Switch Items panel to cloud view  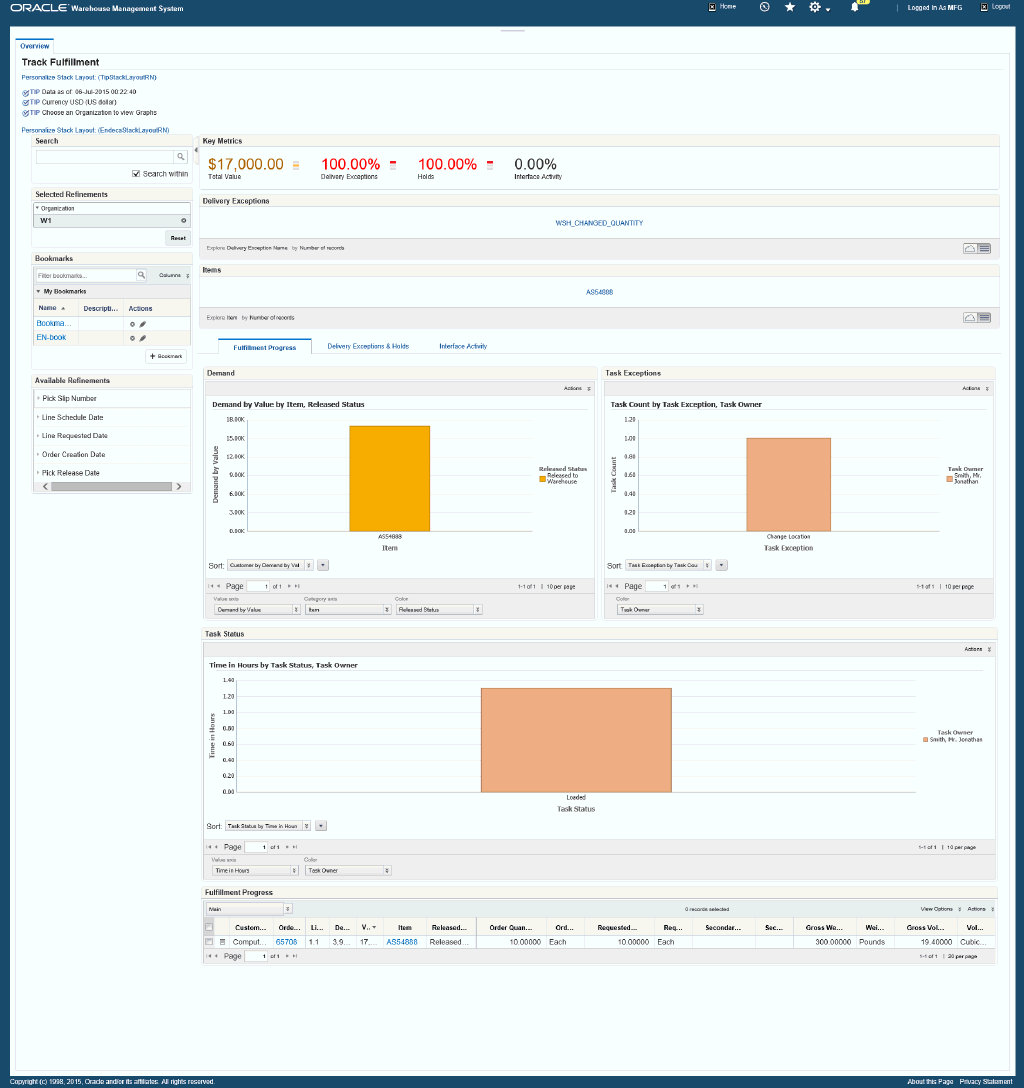970,318
